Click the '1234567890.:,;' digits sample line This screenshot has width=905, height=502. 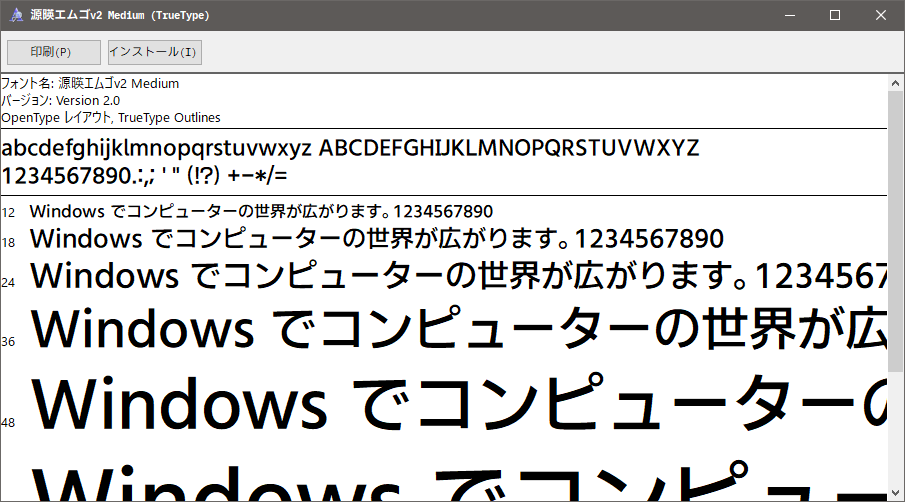pyautogui.click(x=144, y=175)
